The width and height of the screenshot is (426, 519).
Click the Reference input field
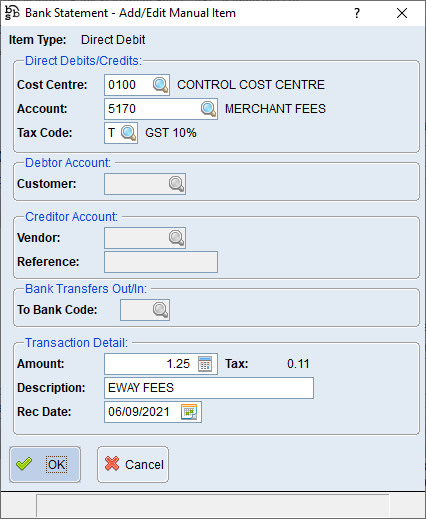click(x=161, y=262)
